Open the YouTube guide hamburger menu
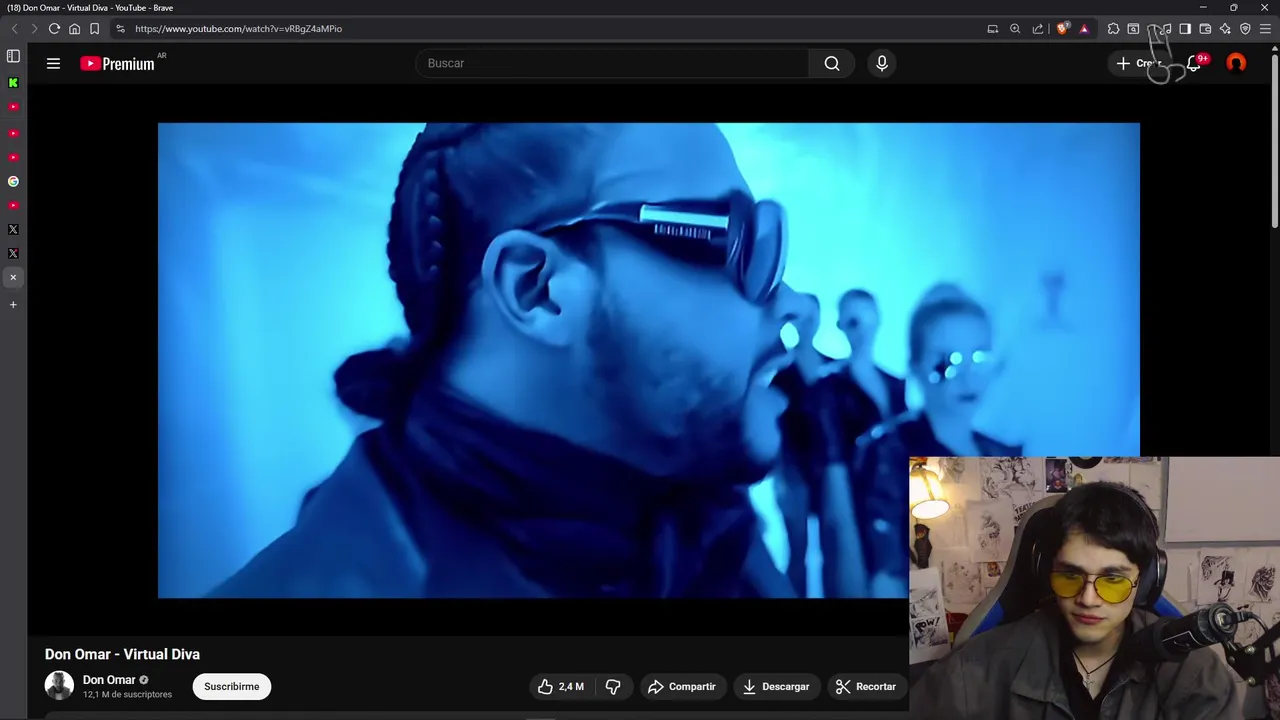 pos(53,63)
